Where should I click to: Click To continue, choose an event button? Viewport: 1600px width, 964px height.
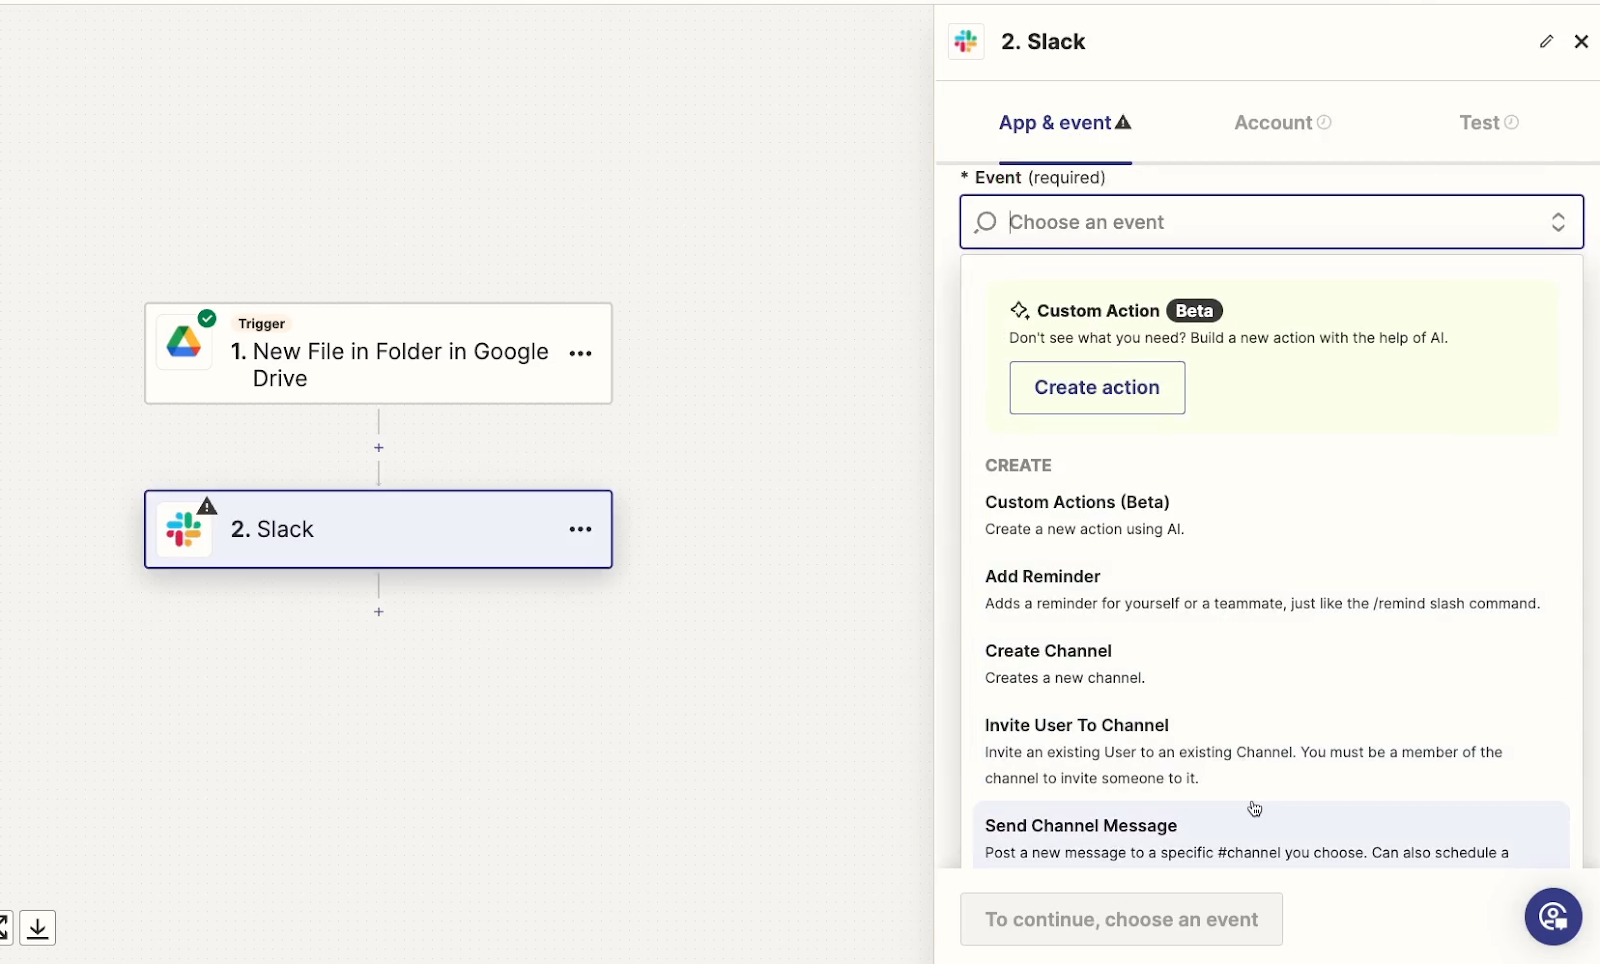tap(1121, 919)
